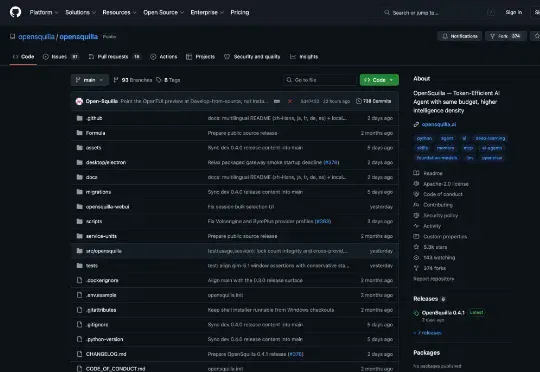
Task: Open the Releases heading link
Action: click(x=426, y=299)
